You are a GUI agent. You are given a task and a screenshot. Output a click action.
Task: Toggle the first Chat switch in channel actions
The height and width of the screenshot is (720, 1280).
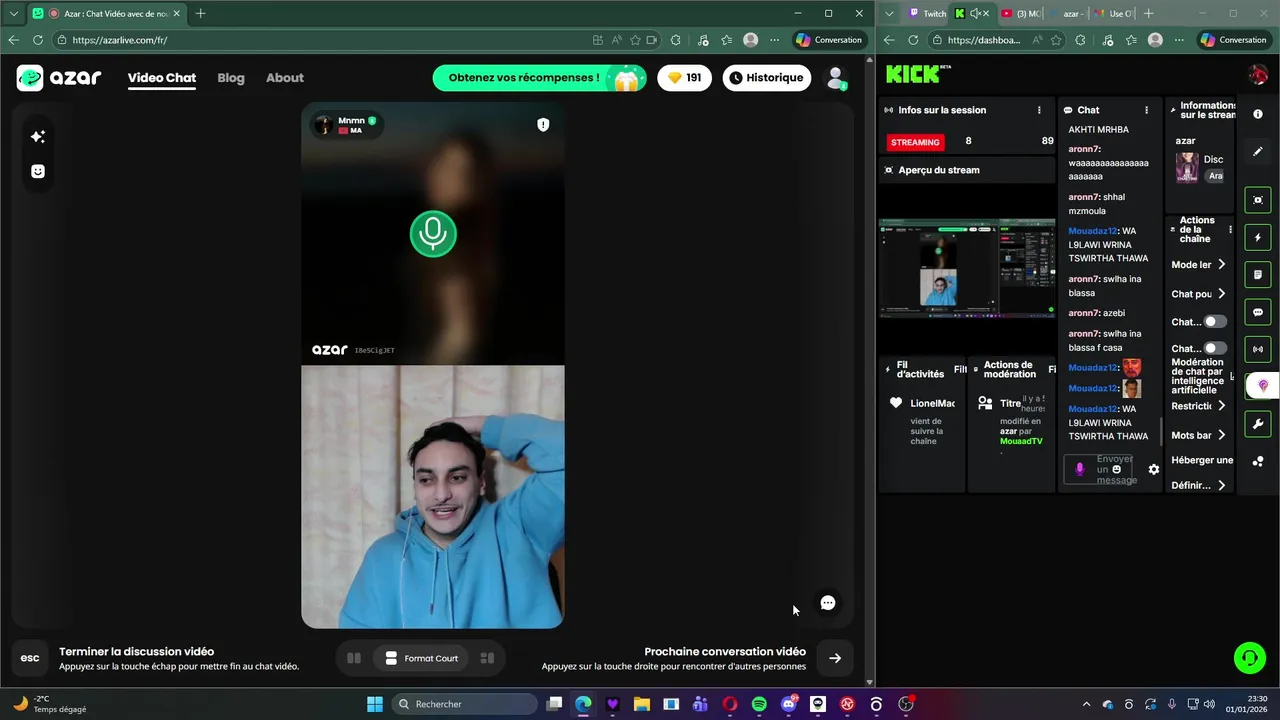click(x=1214, y=322)
